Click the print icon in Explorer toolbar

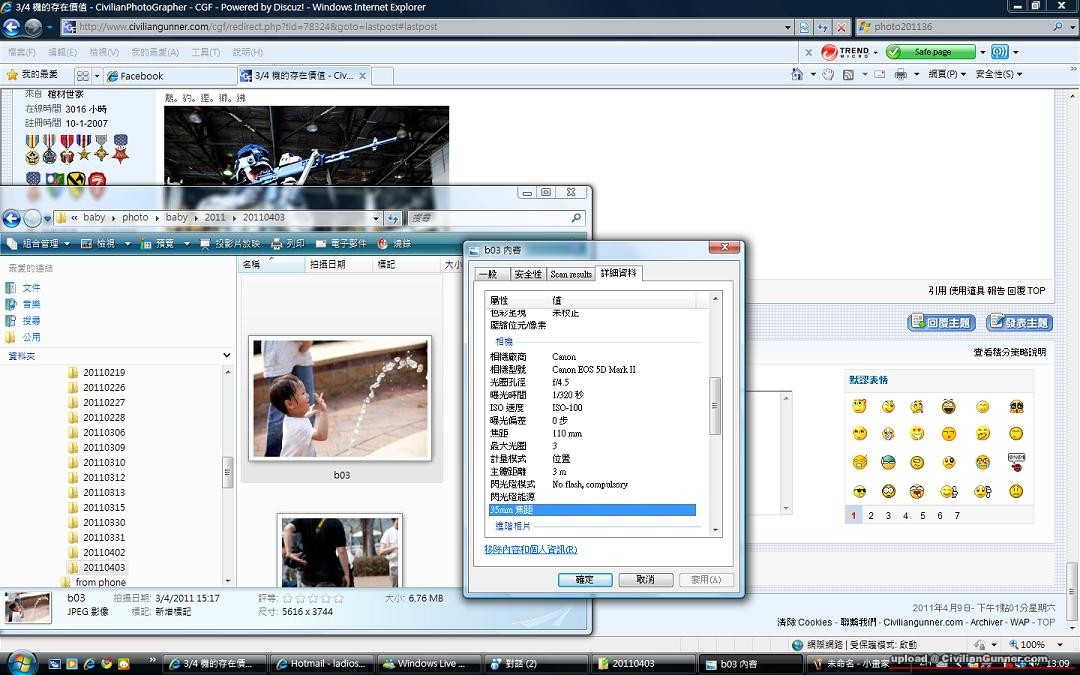pyautogui.click(x=277, y=244)
